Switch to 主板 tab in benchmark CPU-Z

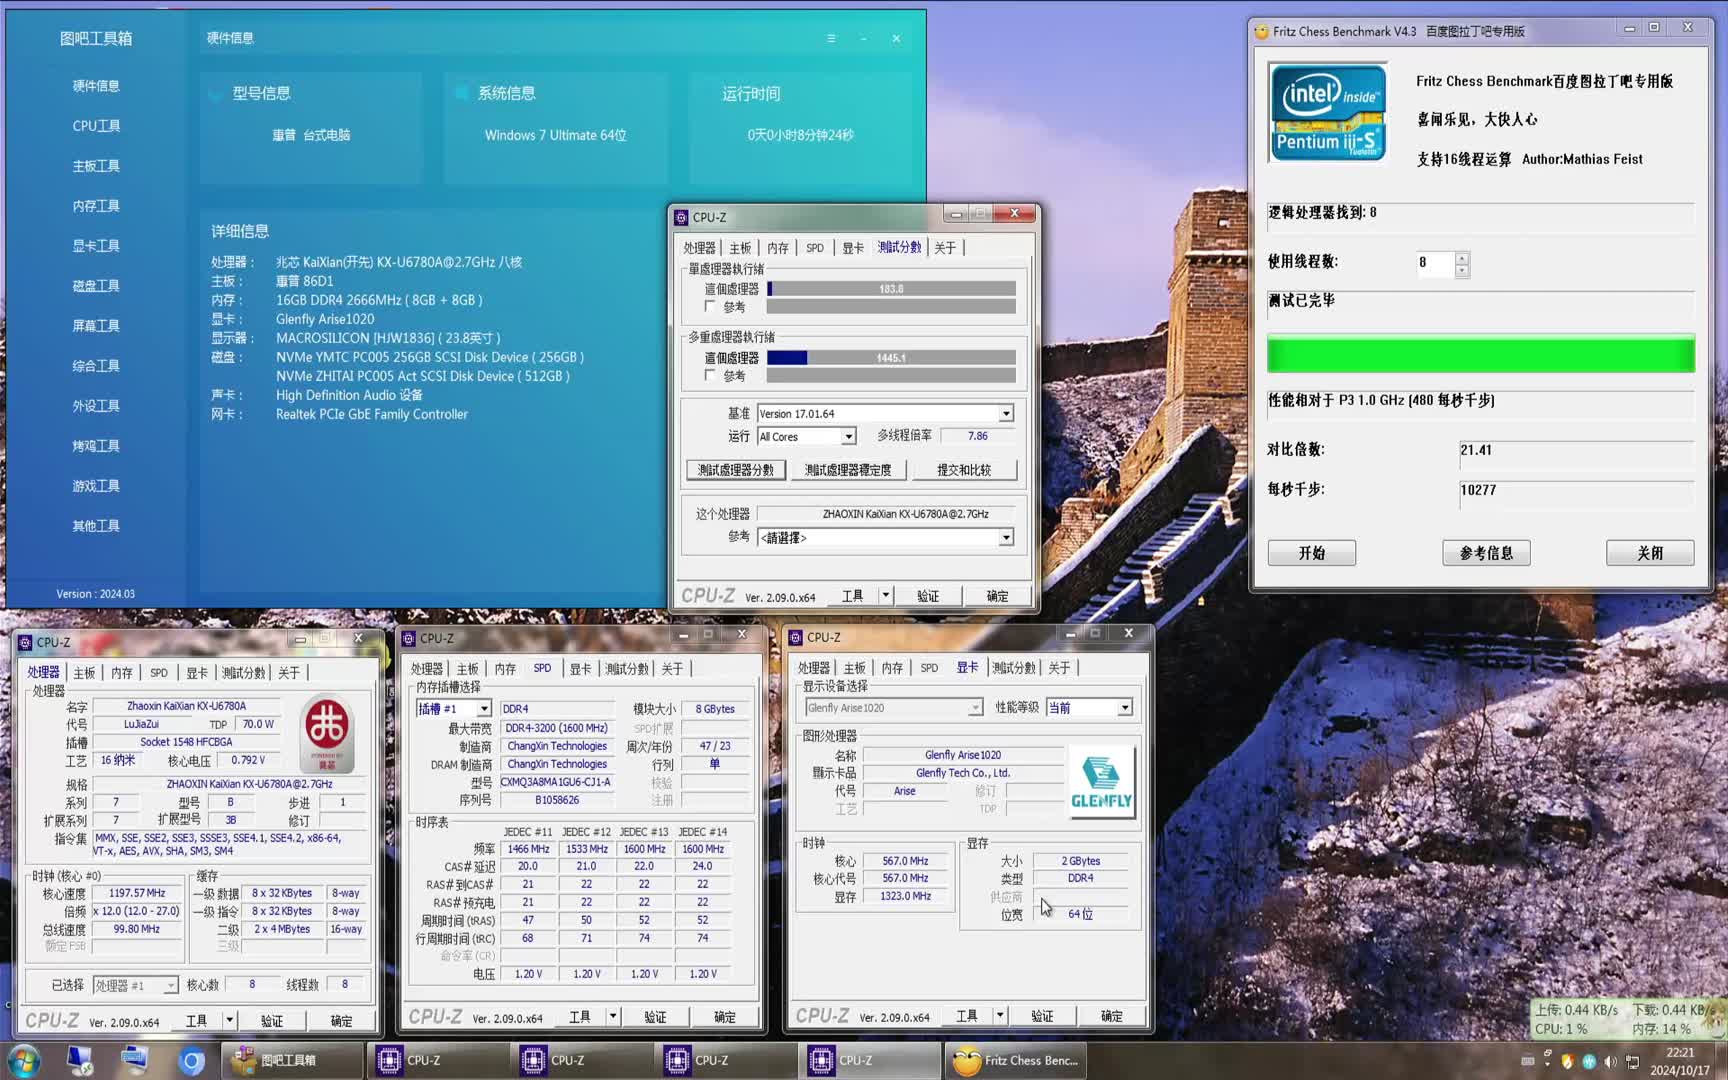(740, 248)
